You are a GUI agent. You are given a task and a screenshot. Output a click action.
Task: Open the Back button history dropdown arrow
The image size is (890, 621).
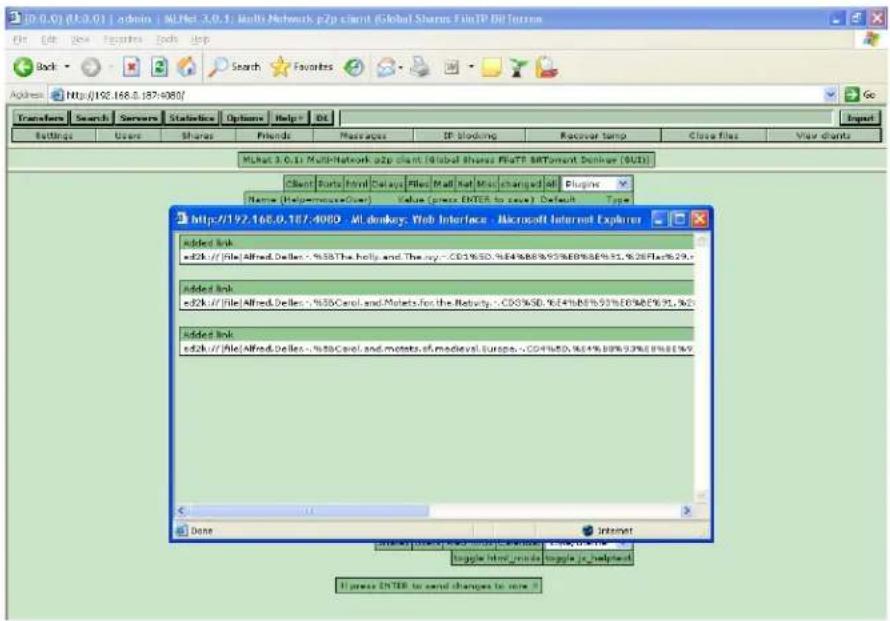(x=67, y=67)
